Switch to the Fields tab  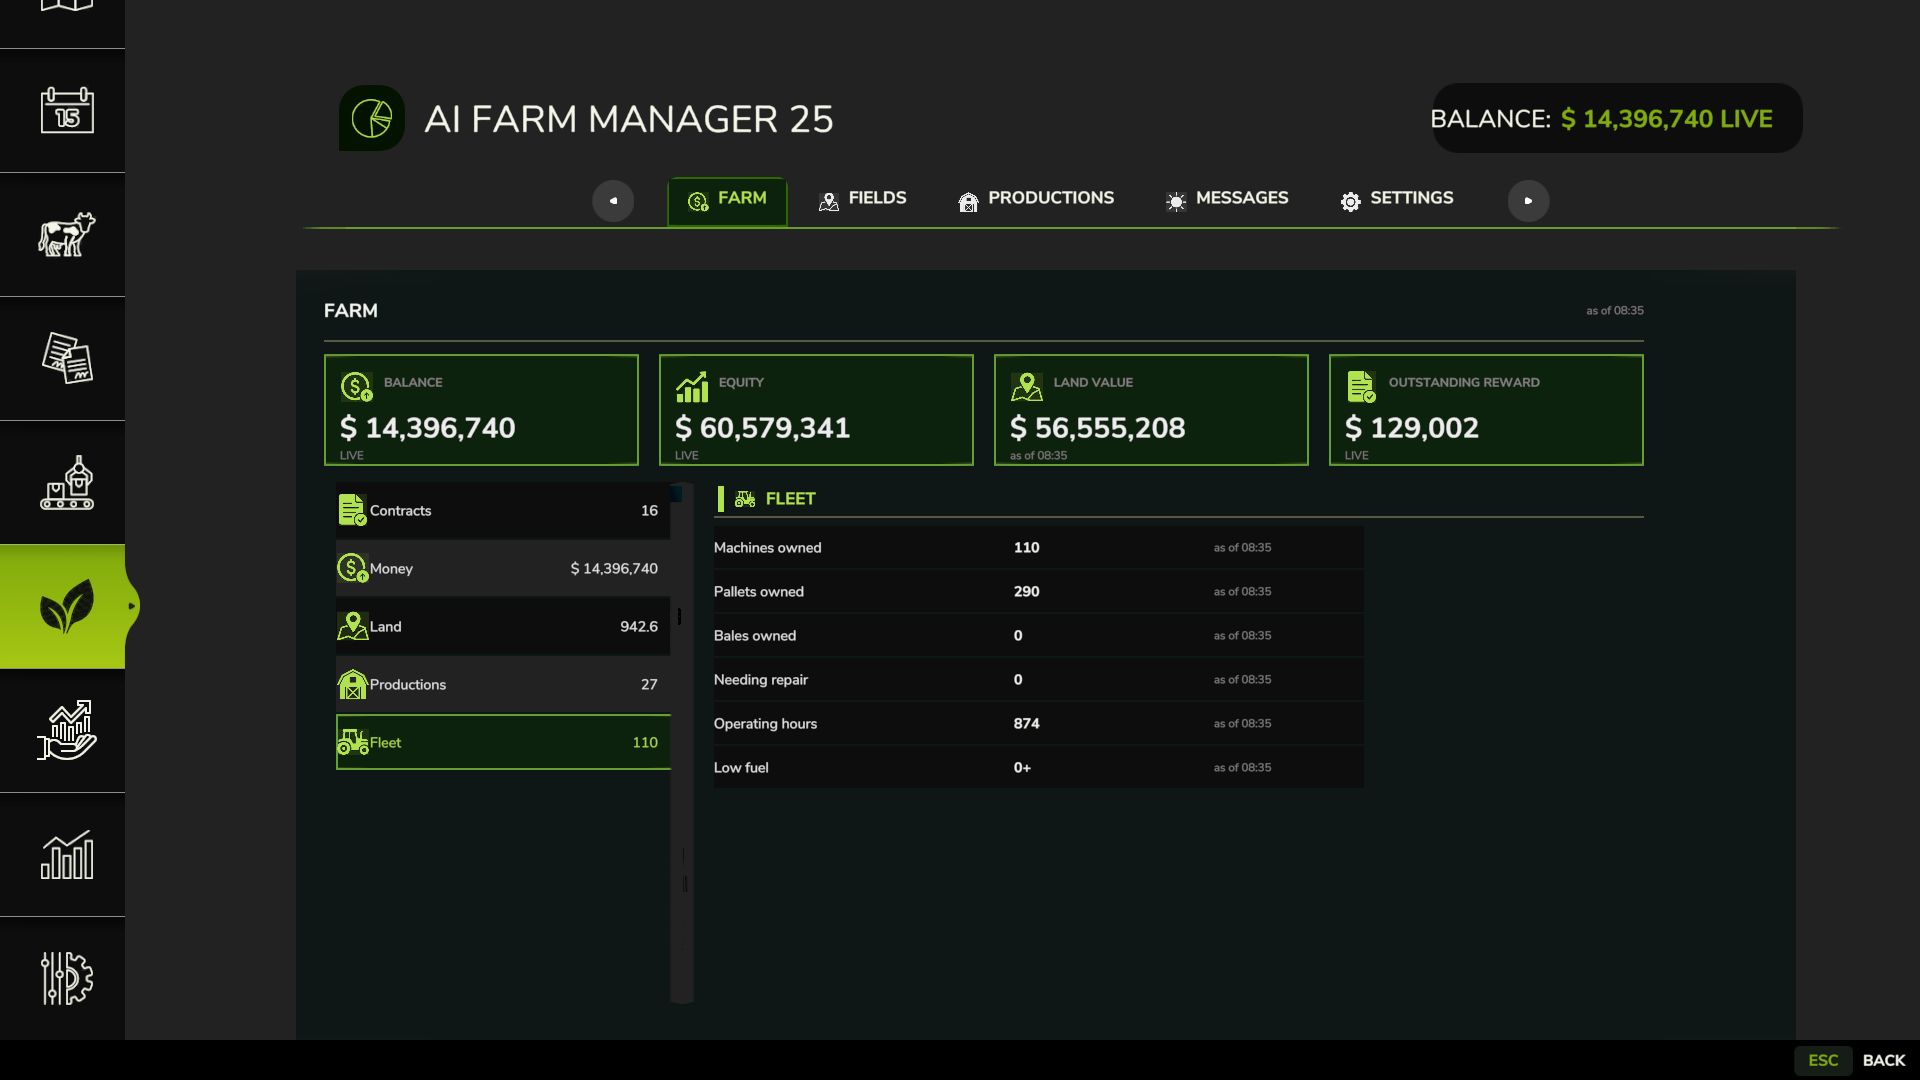862,199
